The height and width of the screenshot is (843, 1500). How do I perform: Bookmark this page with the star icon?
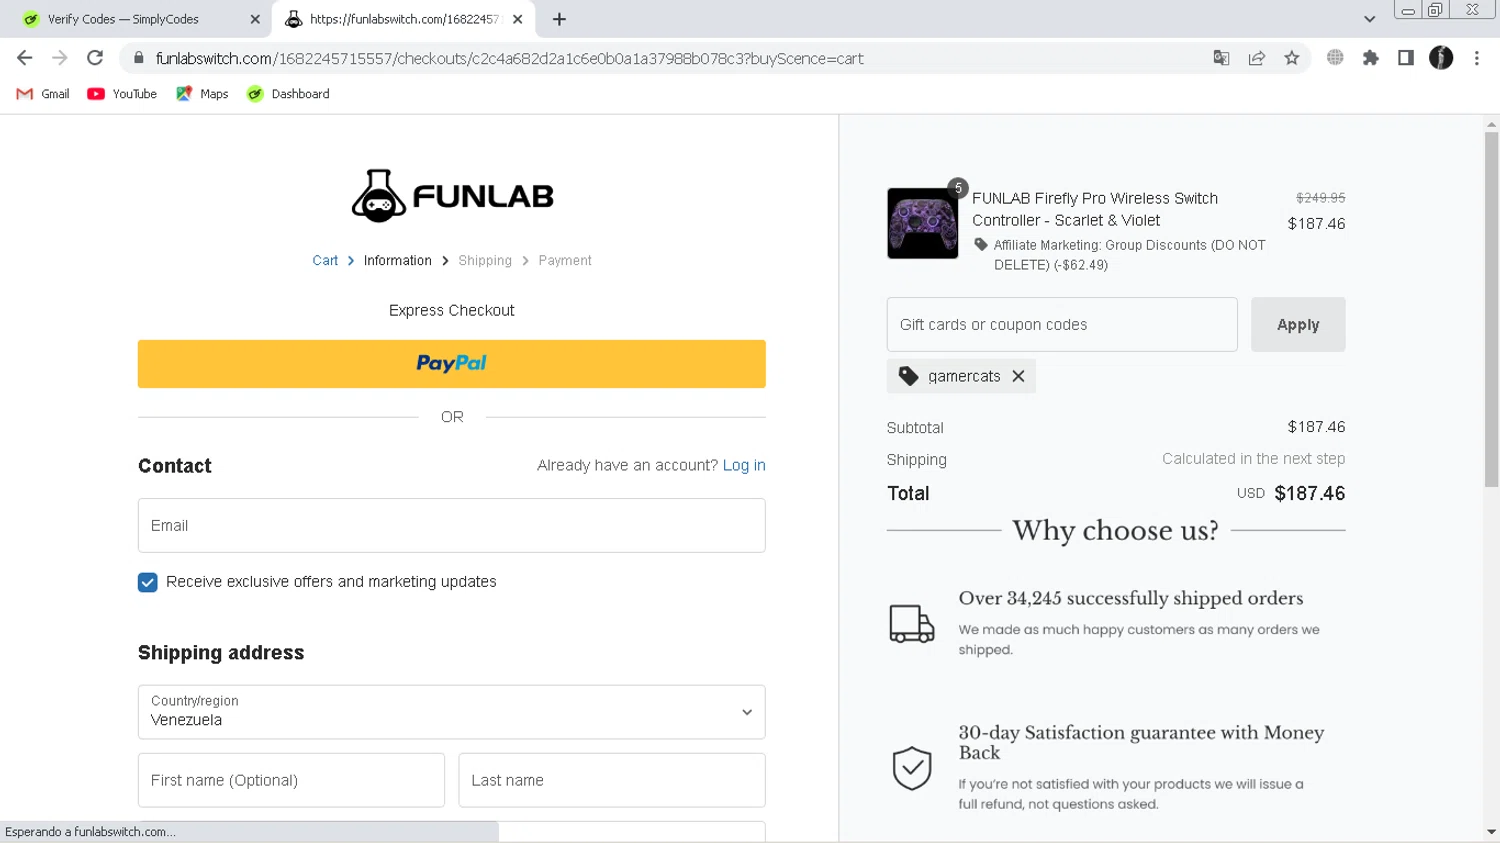[x=1292, y=58]
